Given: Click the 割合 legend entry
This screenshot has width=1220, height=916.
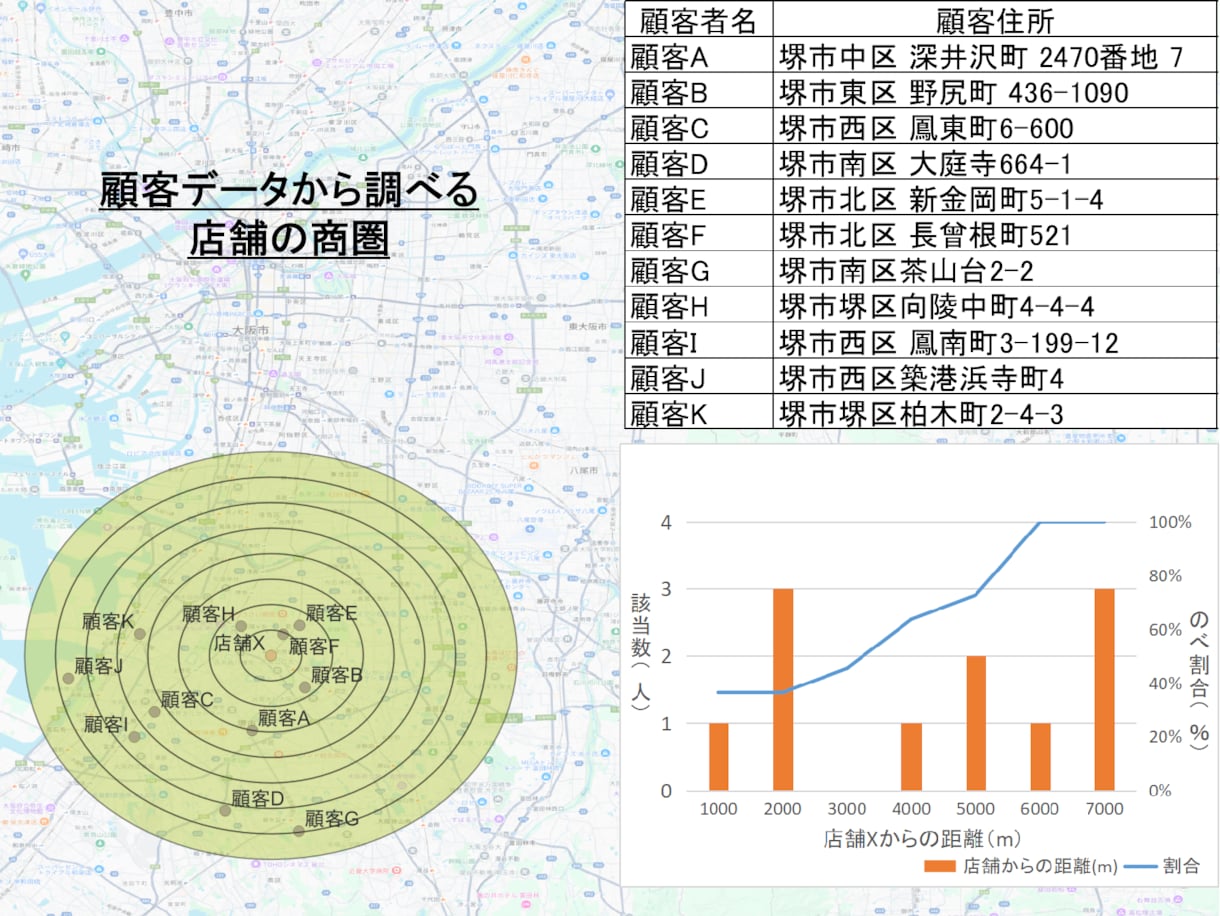Looking at the screenshot, I should [1162, 866].
